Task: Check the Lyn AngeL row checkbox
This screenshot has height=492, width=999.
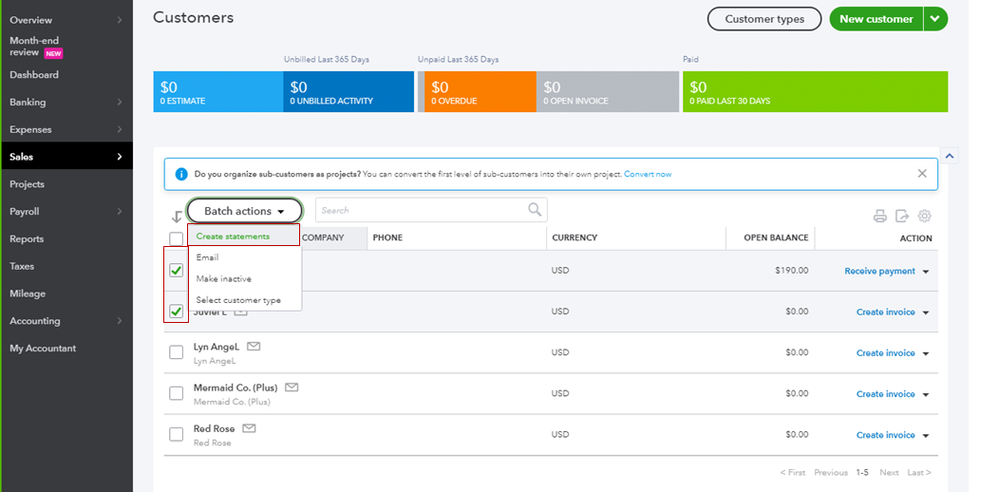Action: [176, 352]
